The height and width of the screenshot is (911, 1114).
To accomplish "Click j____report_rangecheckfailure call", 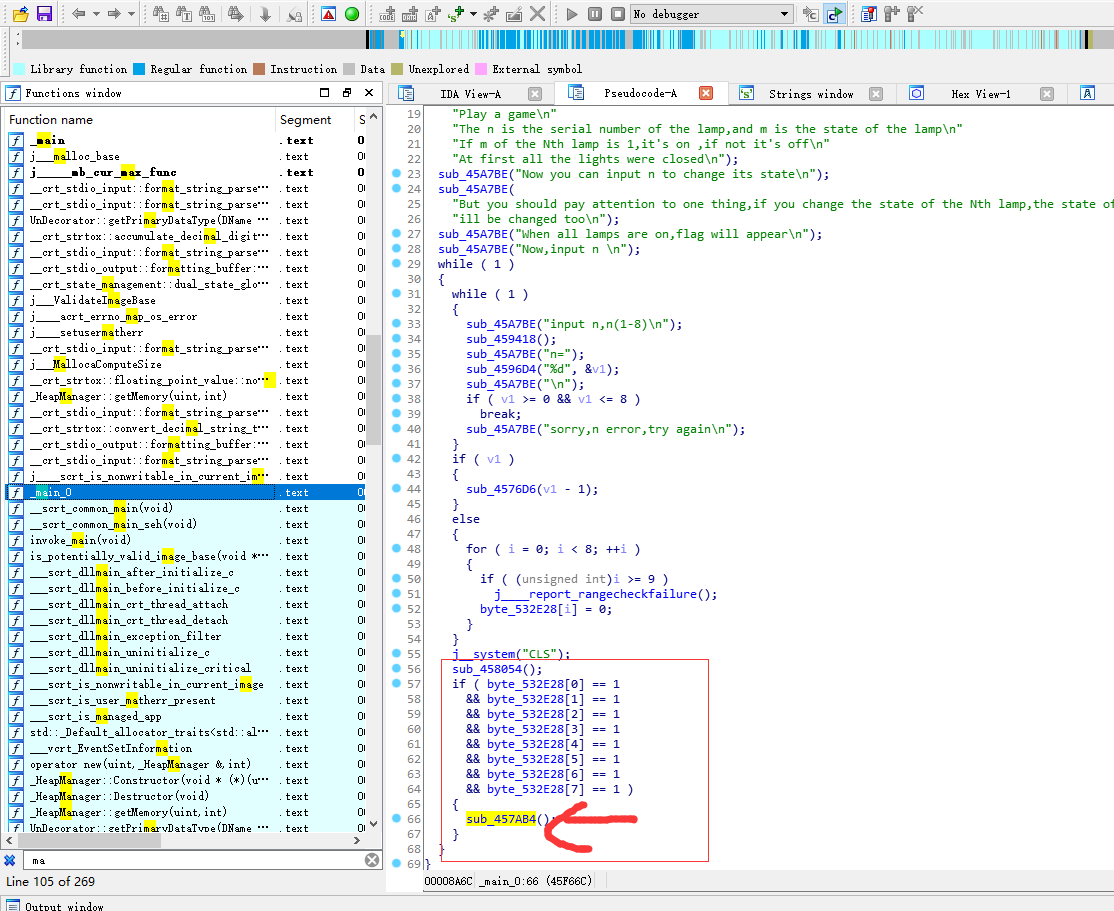I will [x=595, y=594].
